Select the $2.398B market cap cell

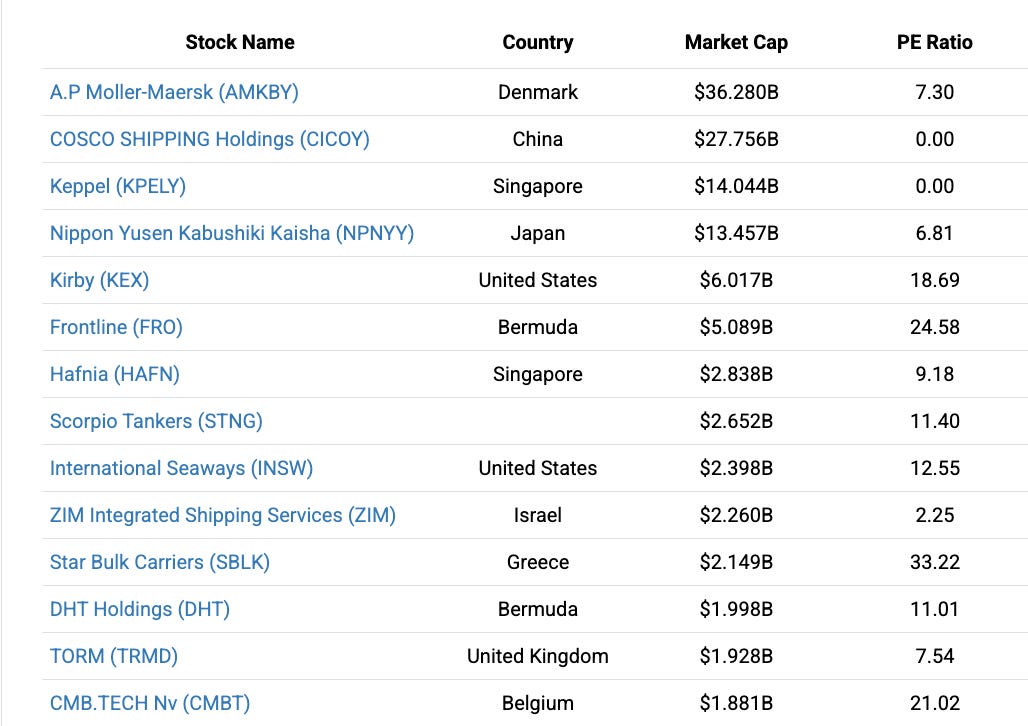pyautogui.click(x=736, y=468)
